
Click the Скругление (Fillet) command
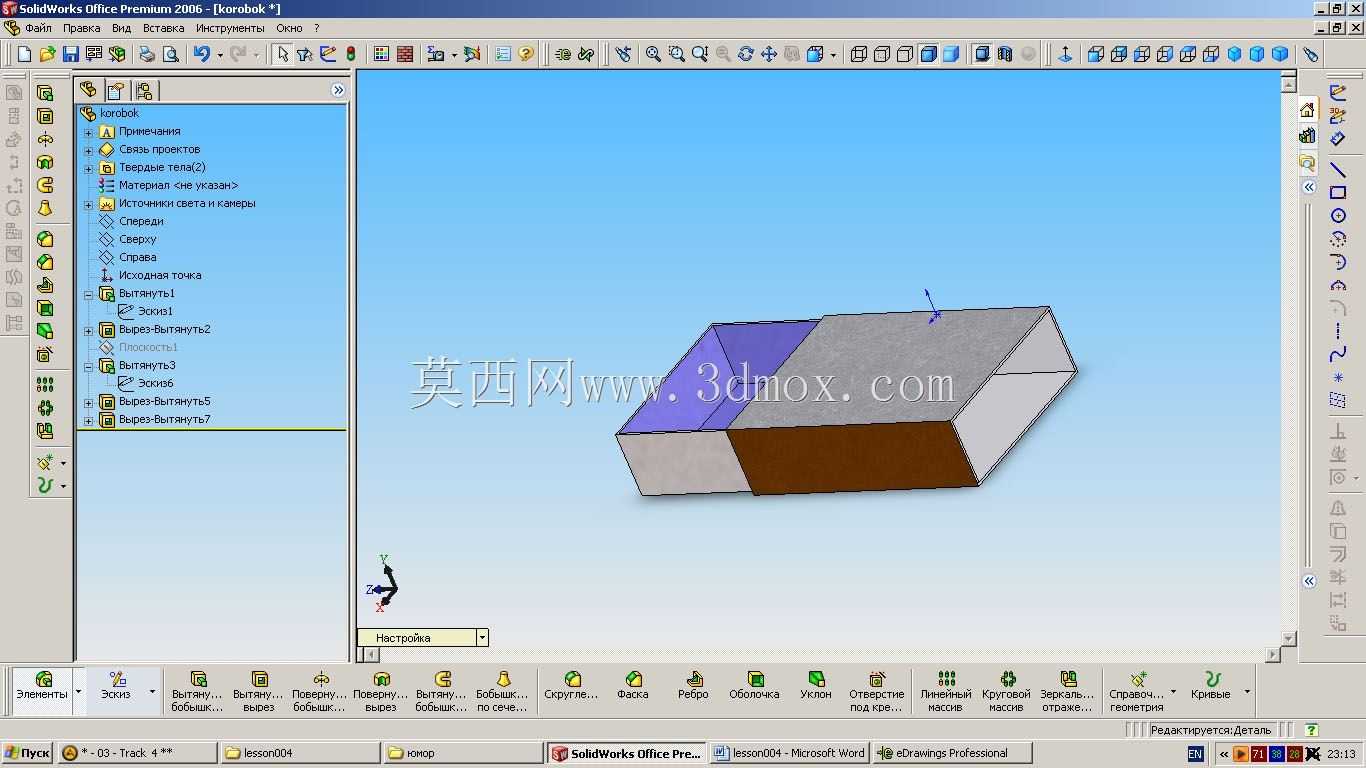tap(572, 686)
